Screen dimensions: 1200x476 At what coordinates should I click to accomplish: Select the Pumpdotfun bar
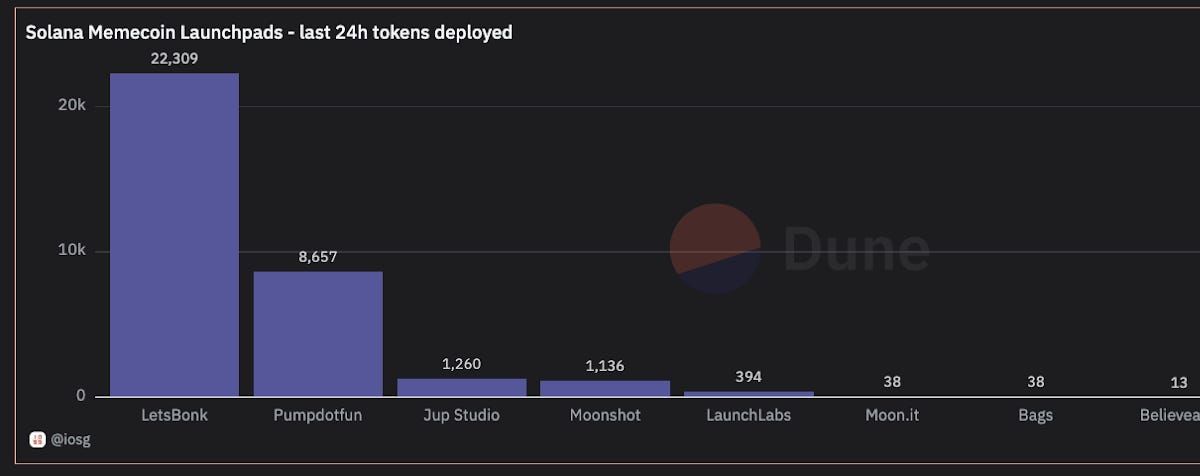coord(318,334)
